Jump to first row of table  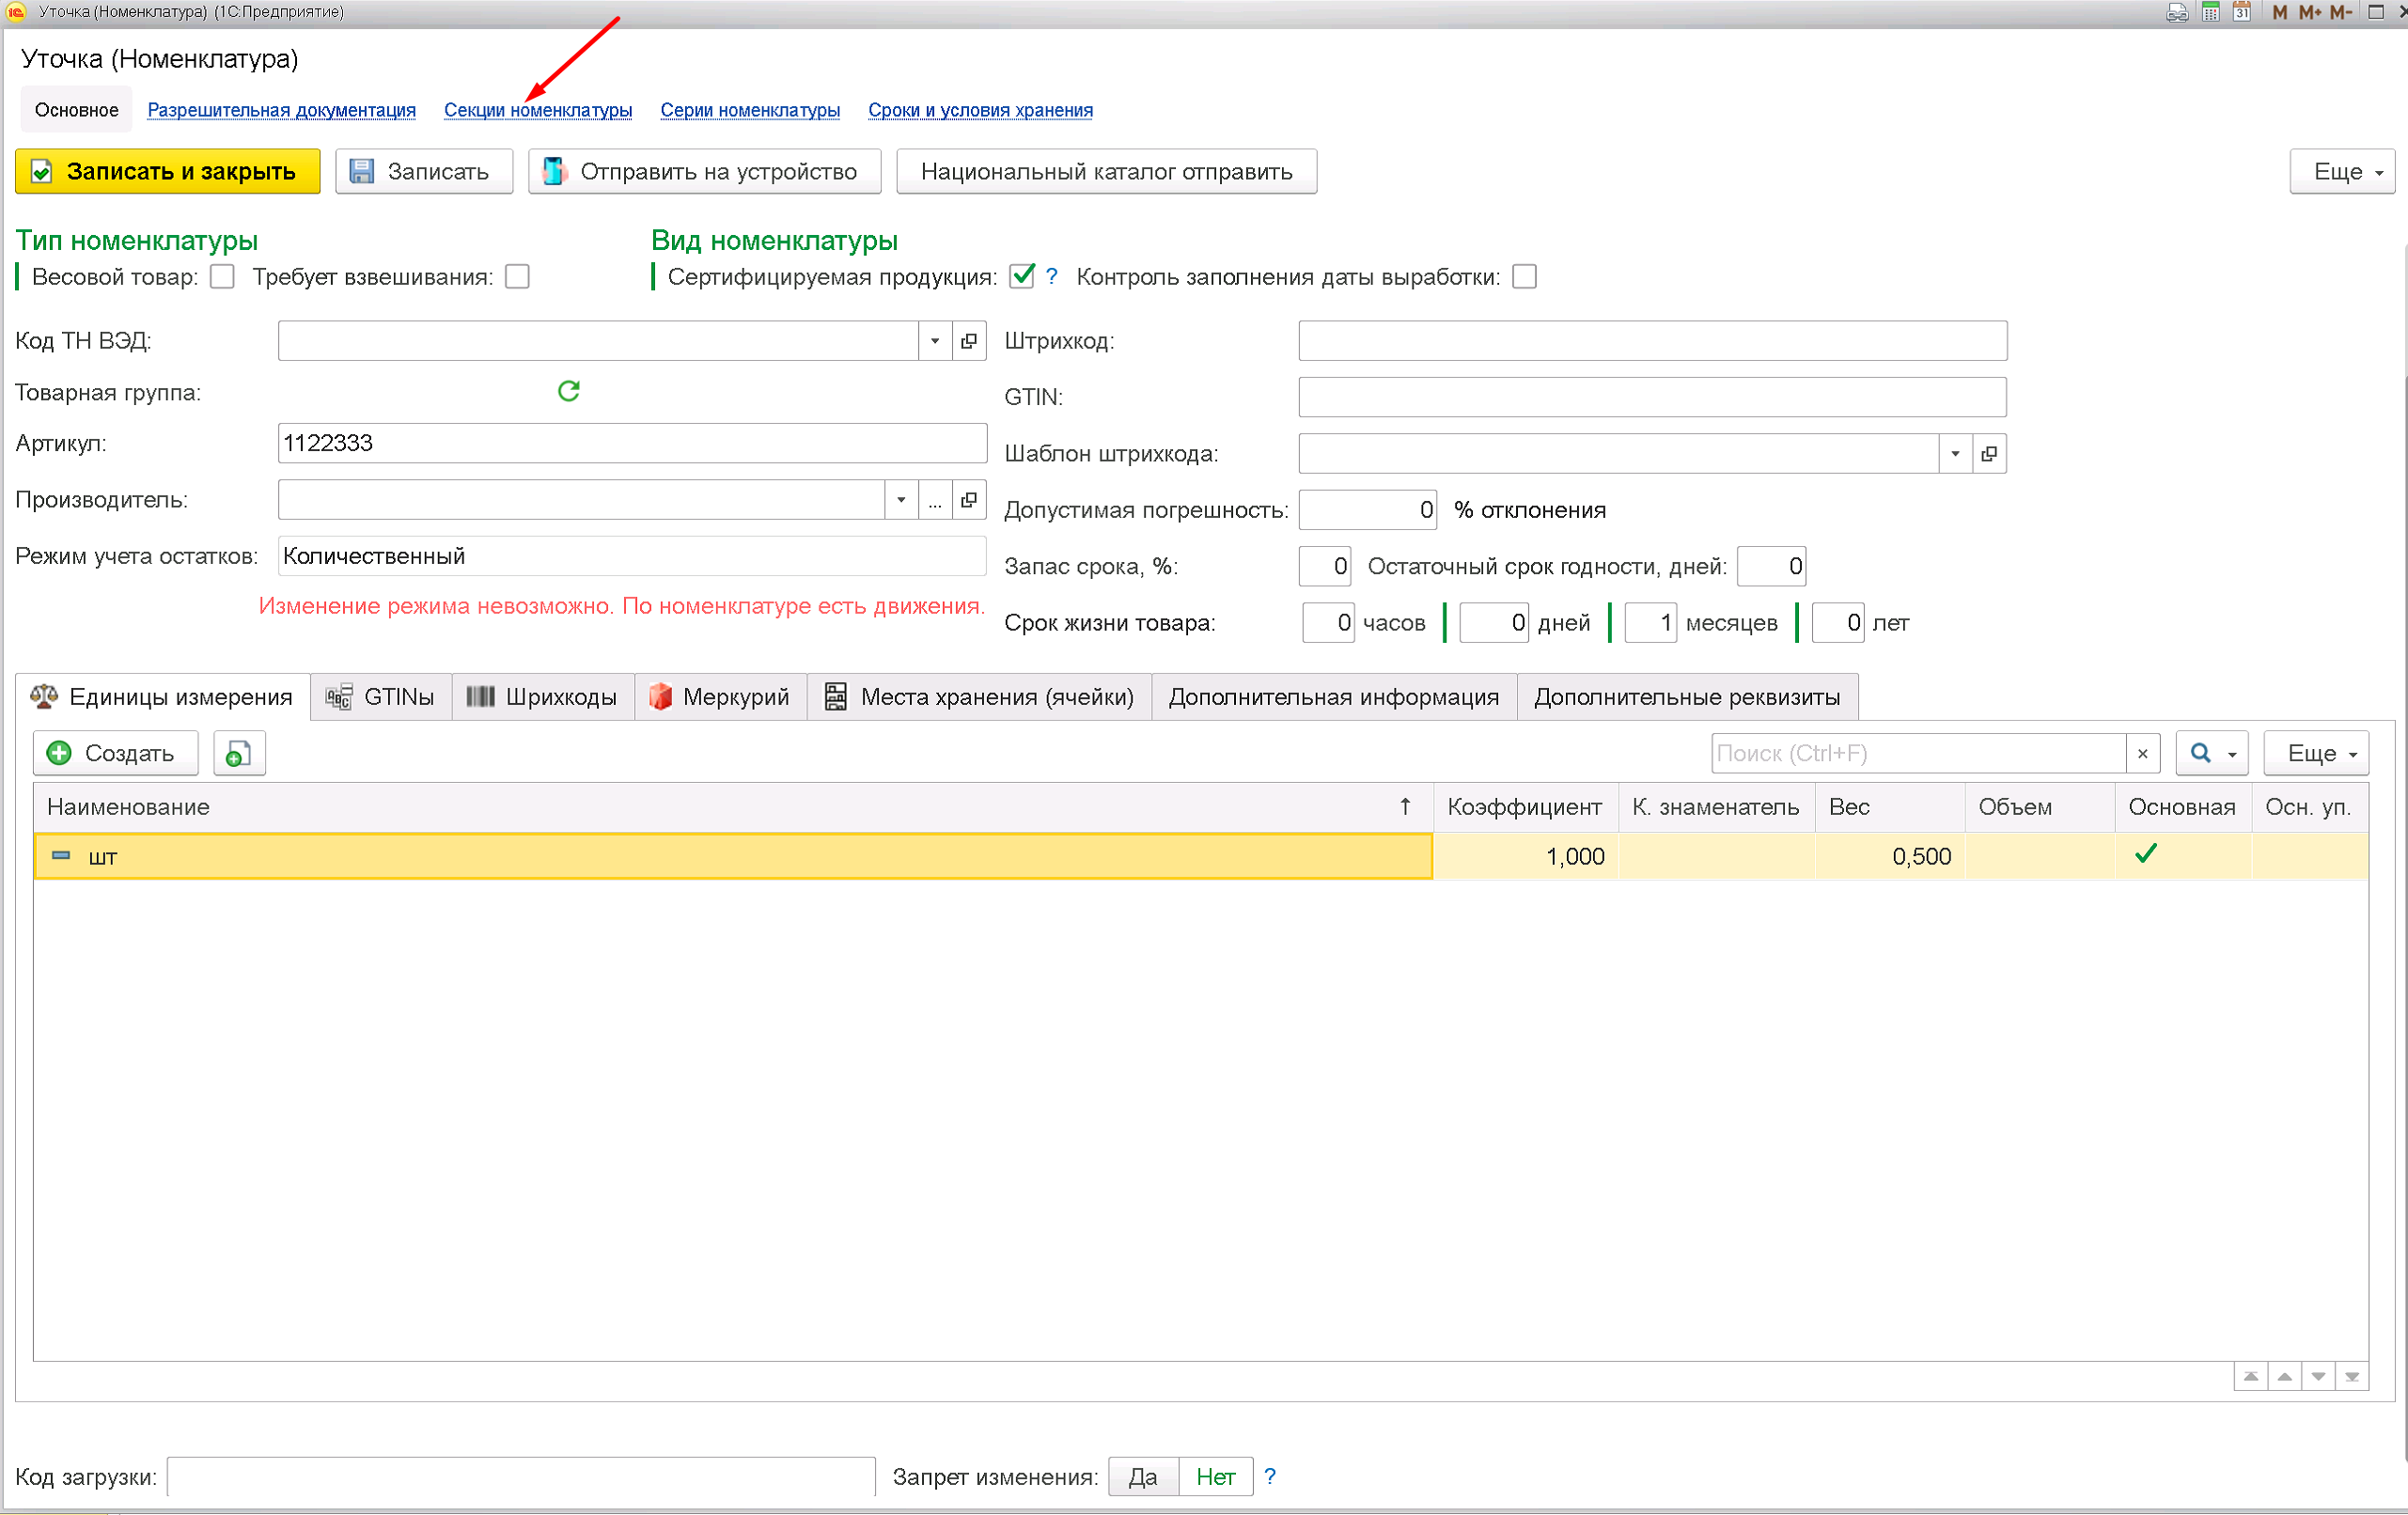tap(2251, 1377)
